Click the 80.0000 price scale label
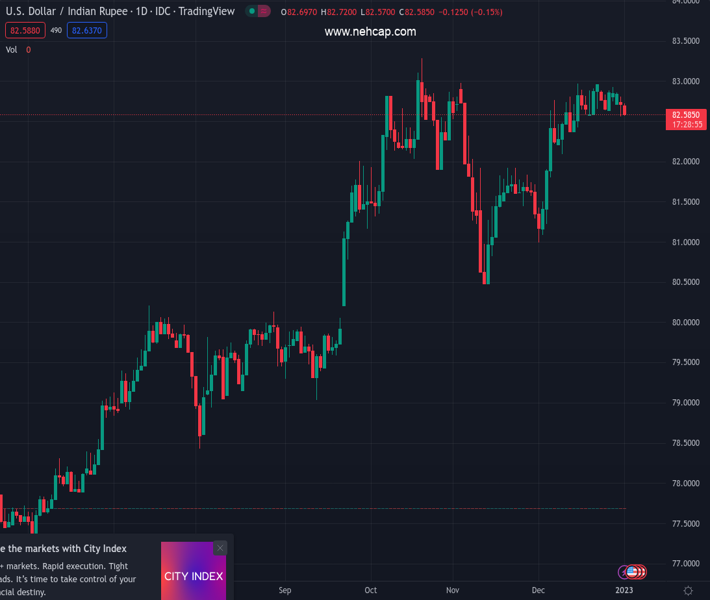The image size is (710, 600). (x=684, y=322)
